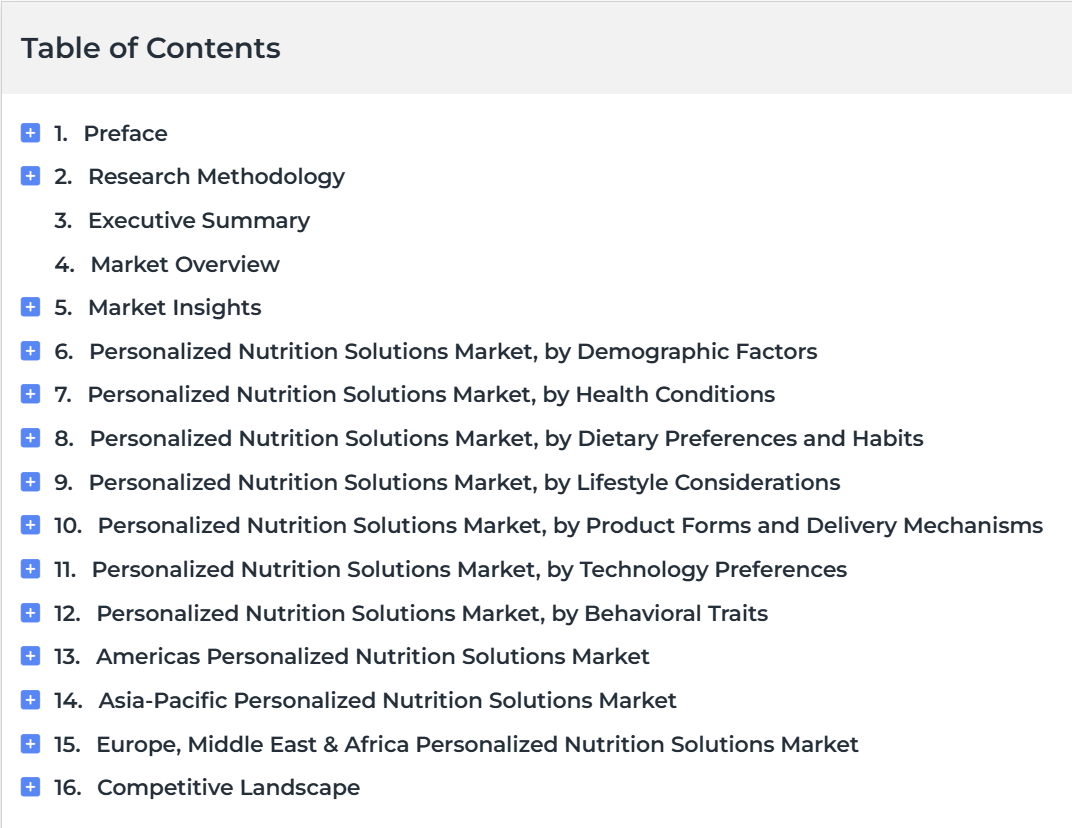Expand the Research Methodology plus icon
The width and height of the screenshot is (1072, 828).
pos(30,176)
